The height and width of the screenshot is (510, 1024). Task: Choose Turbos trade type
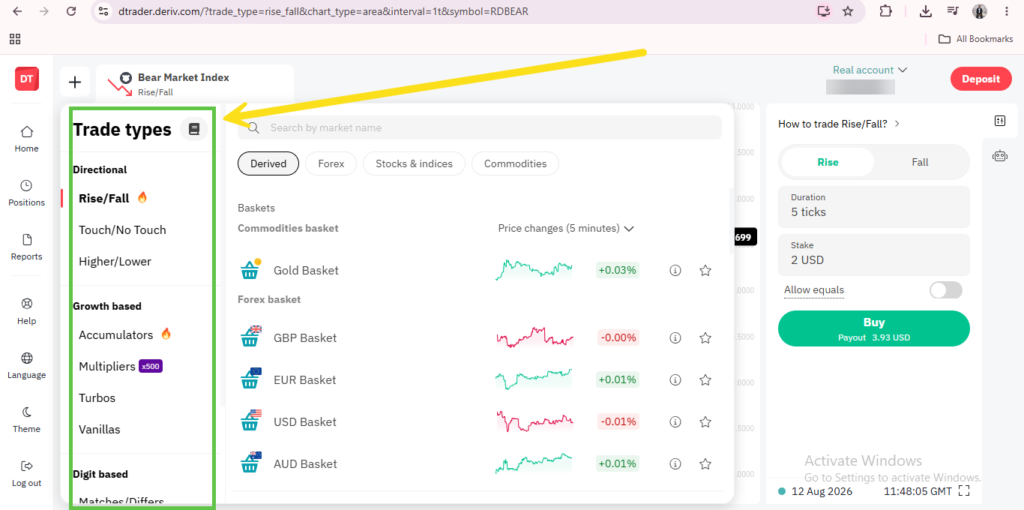pyautogui.click(x=97, y=398)
